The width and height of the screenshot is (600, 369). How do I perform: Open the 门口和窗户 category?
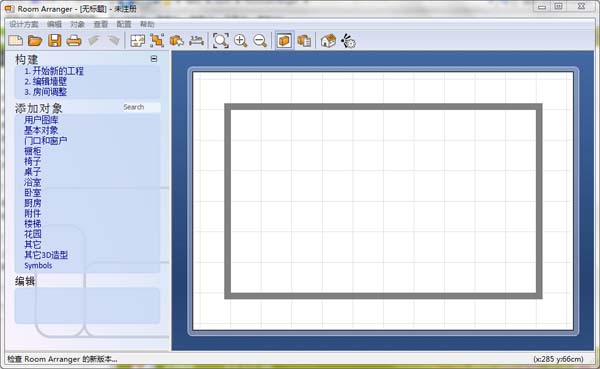[46, 140]
